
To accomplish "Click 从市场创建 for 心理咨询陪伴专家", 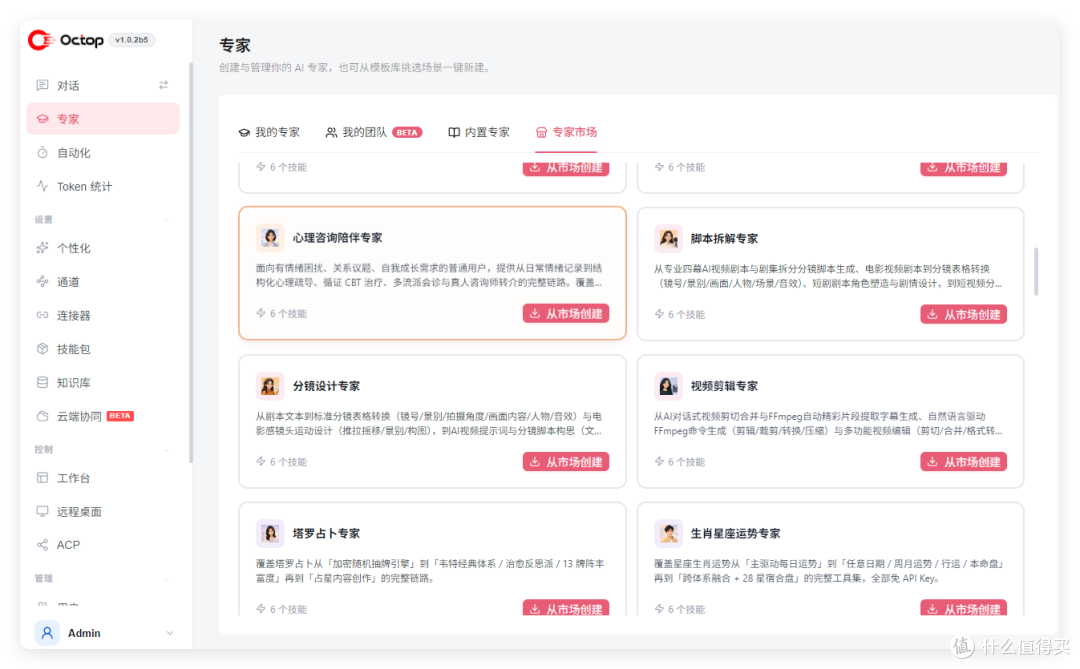I will coord(565,313).
